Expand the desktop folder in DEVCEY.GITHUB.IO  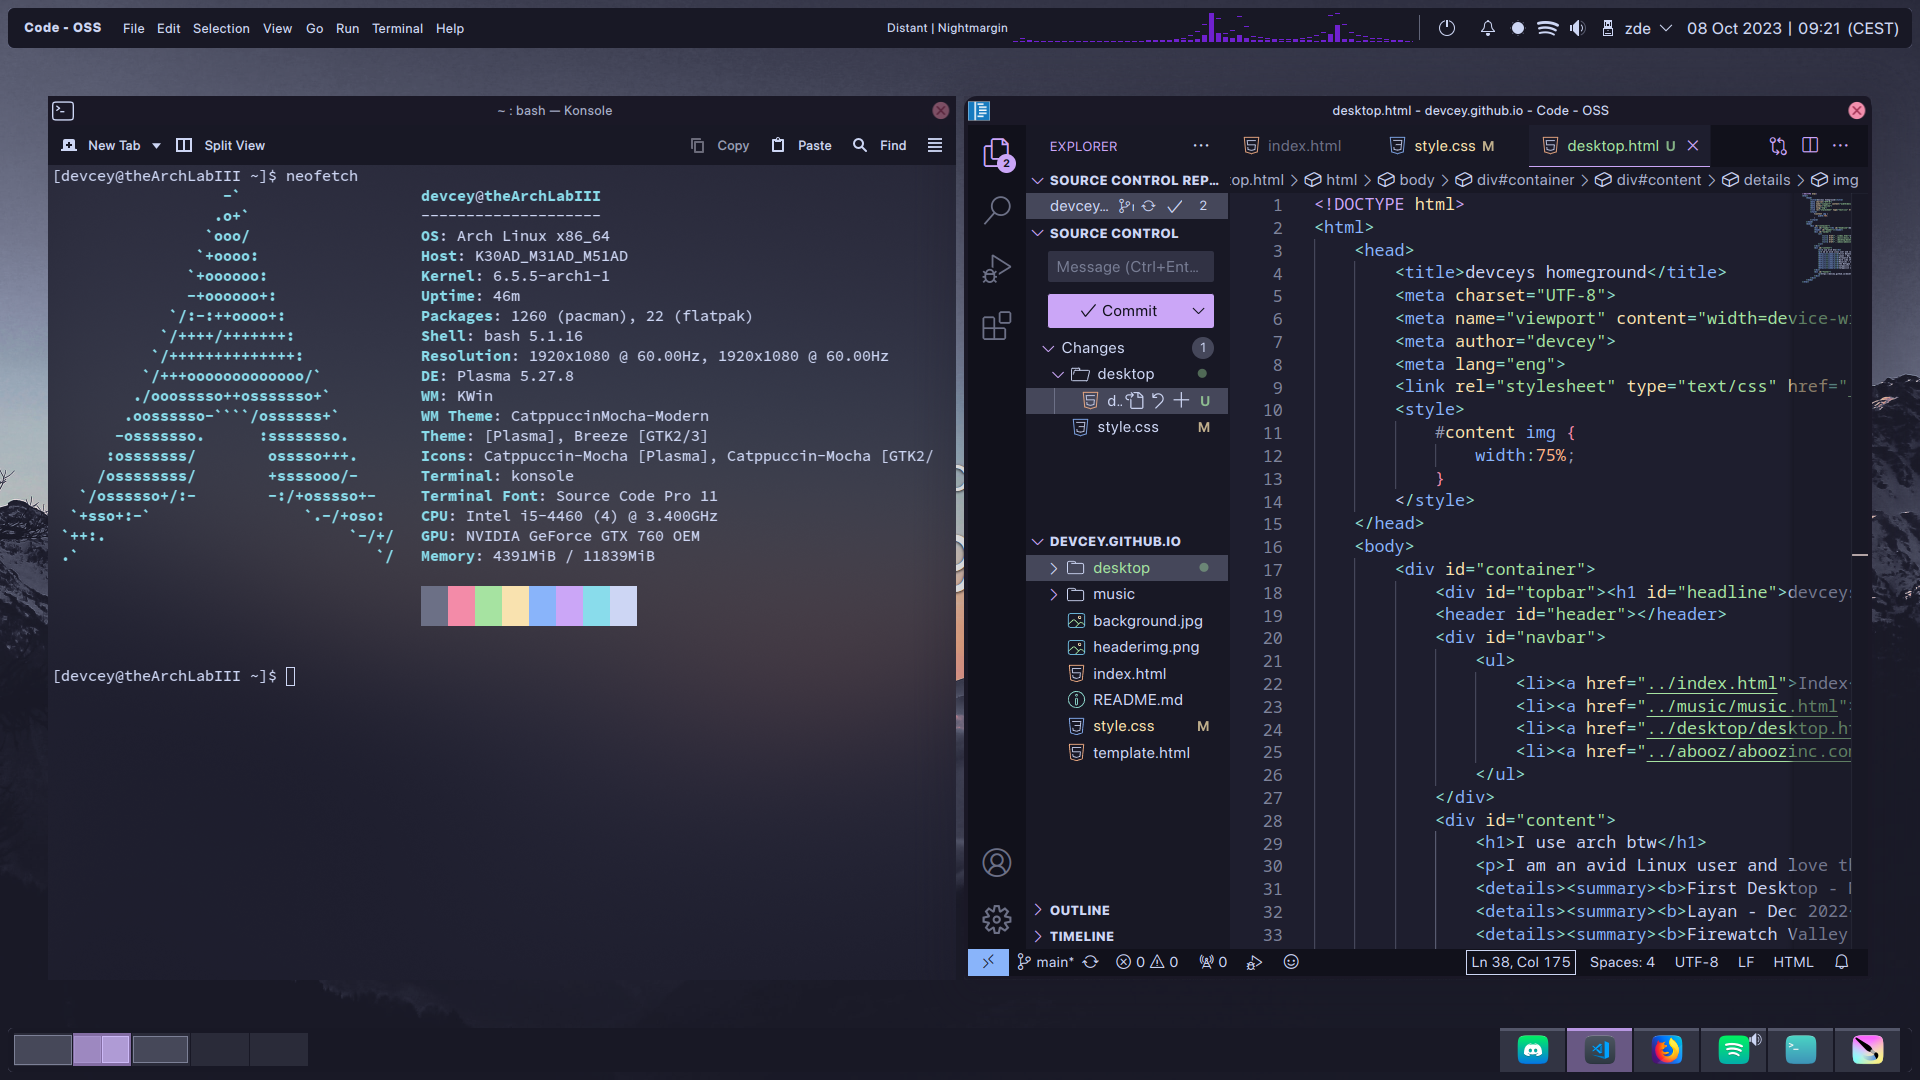(1053, 568)
